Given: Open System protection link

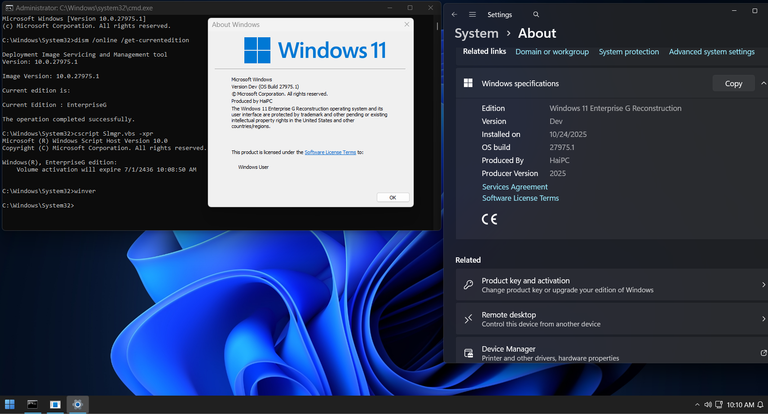Looking at the screenshot, I should (629, 52).
